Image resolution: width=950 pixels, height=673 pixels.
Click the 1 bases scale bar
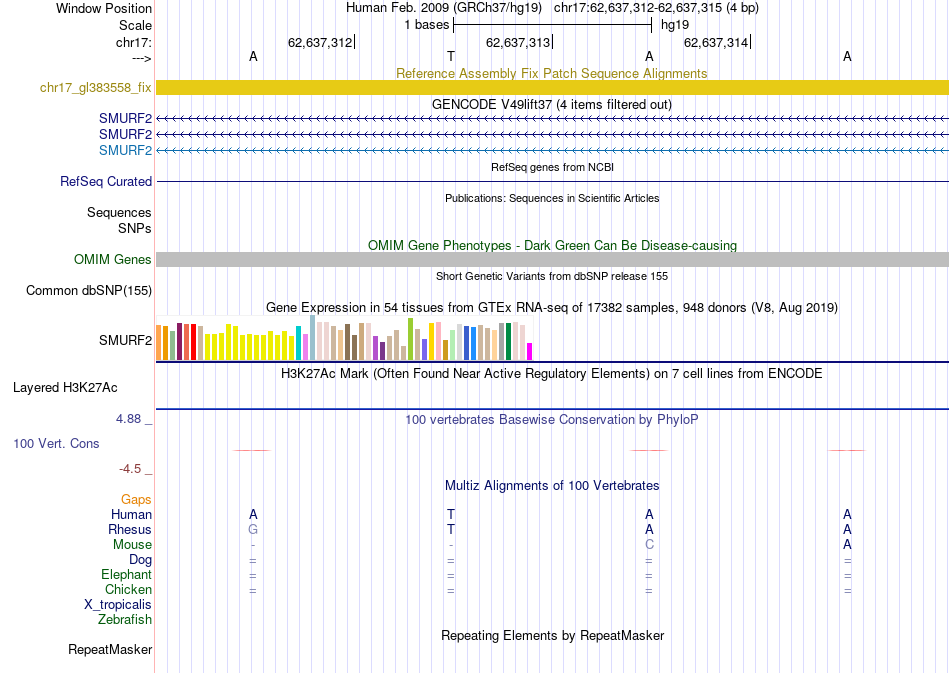pos(552,25)
